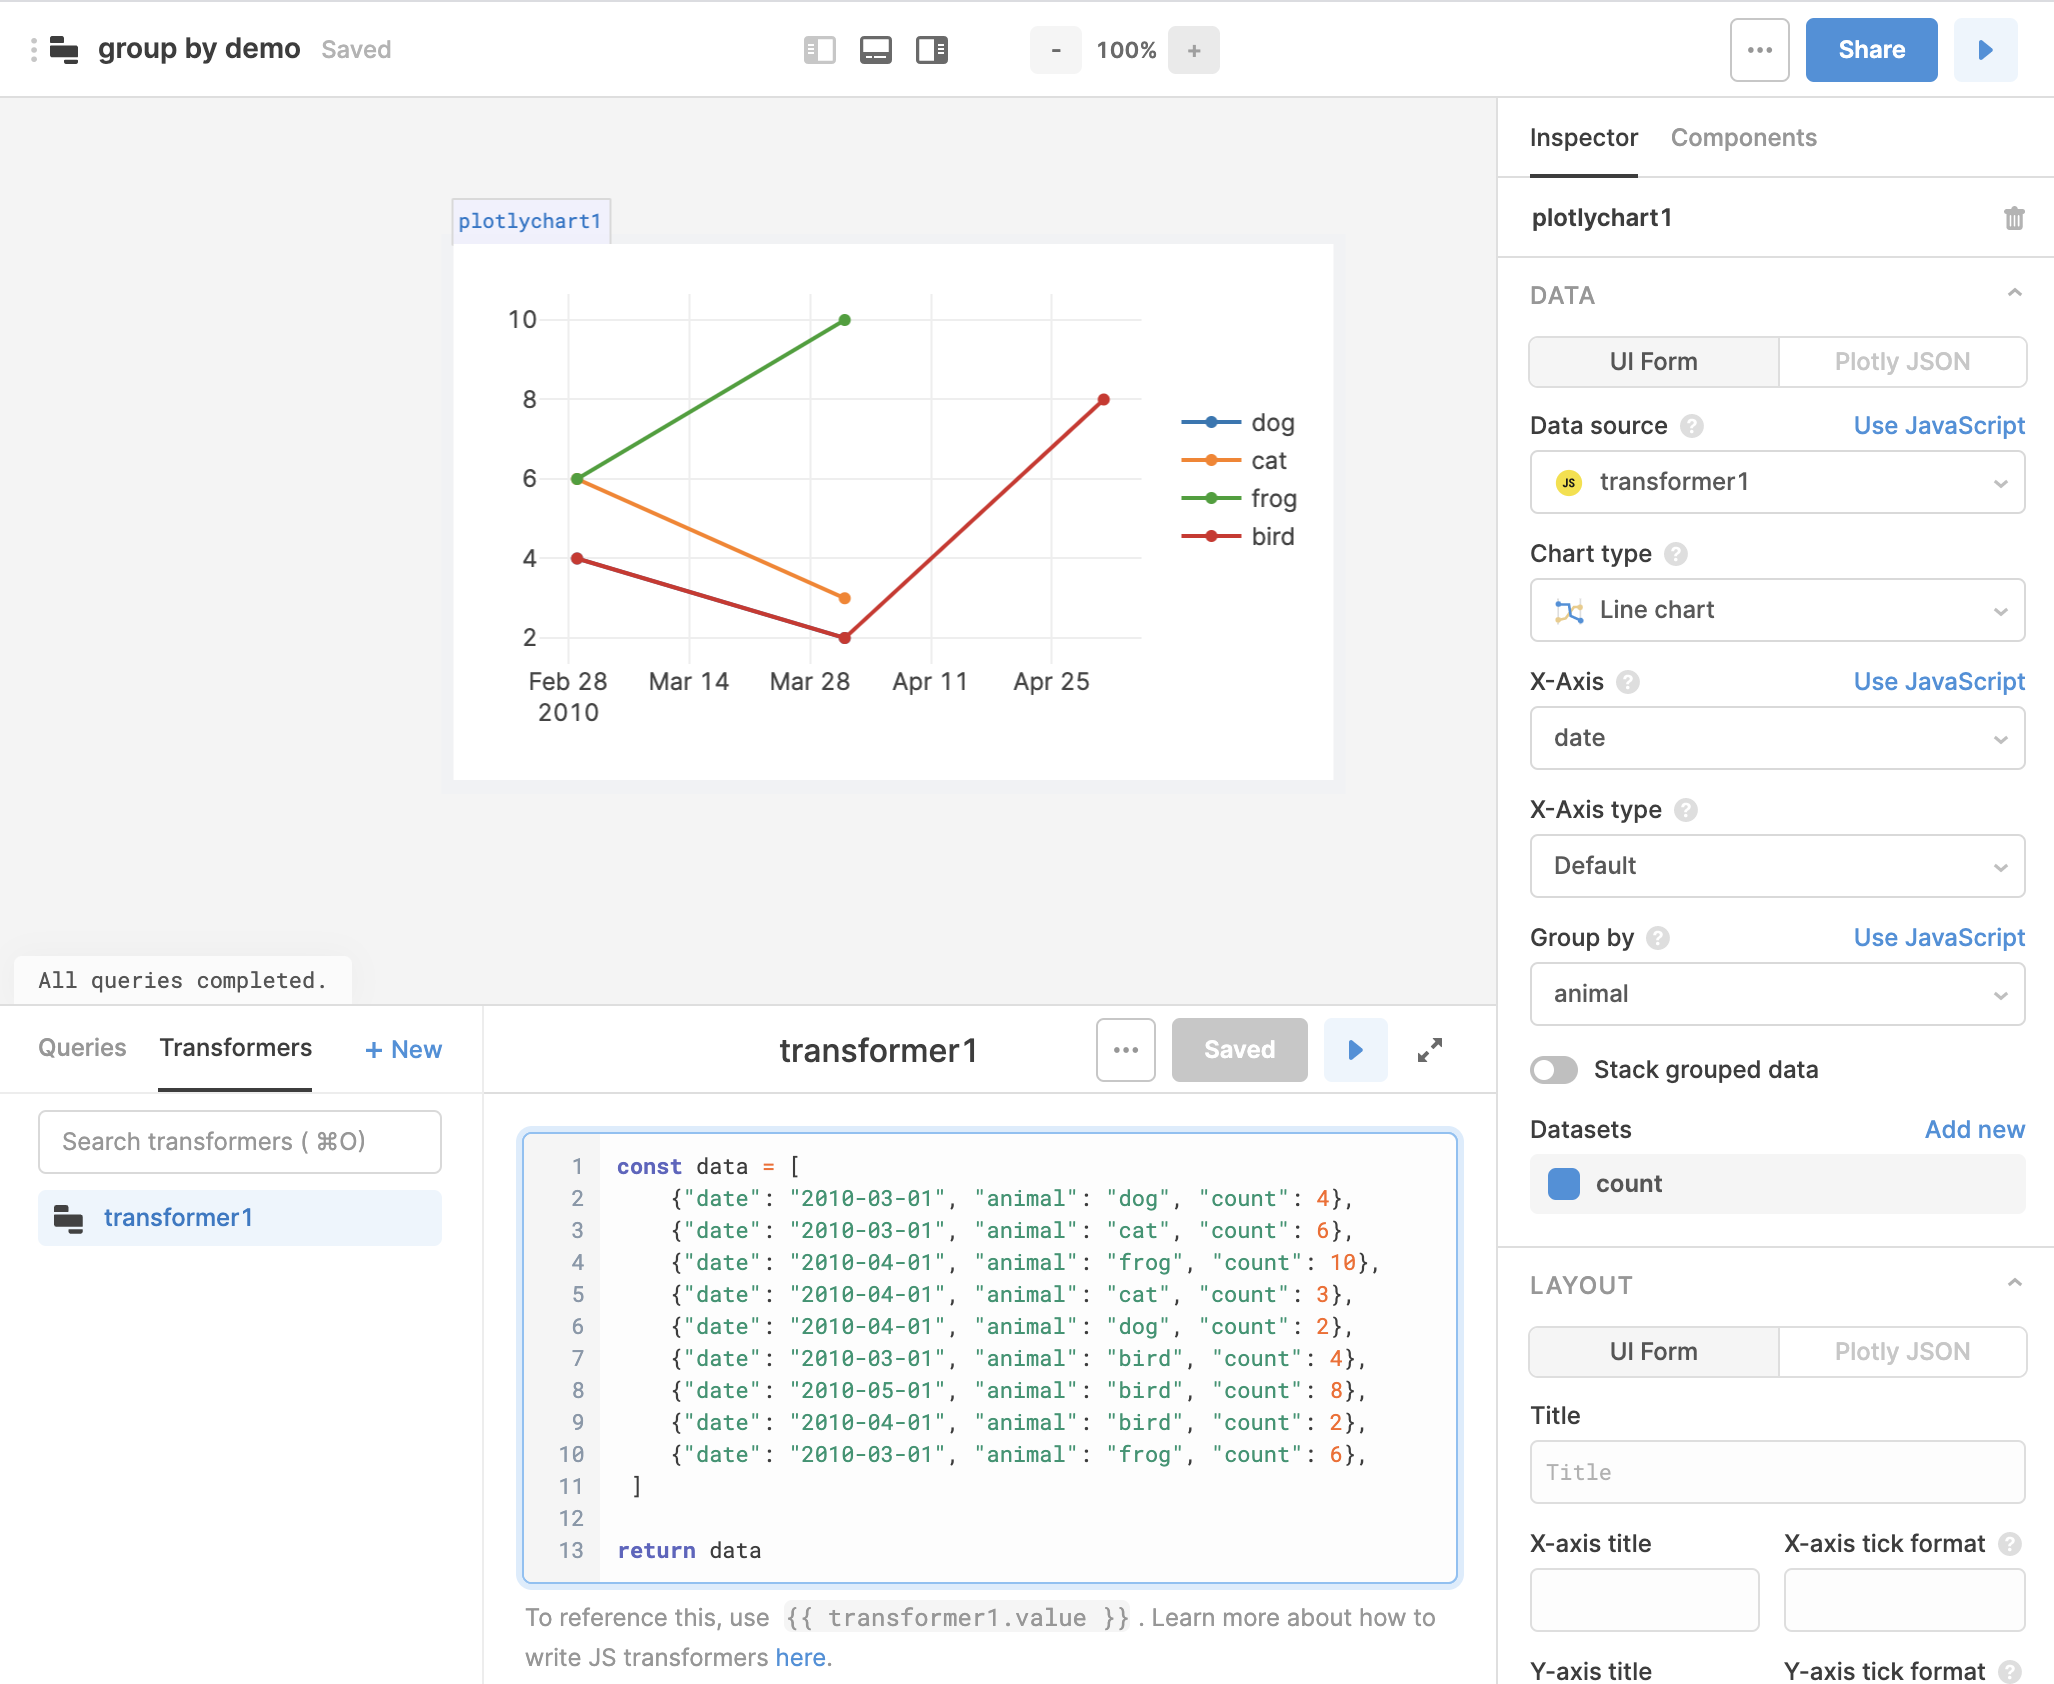2054x1684 pixels.
Task: Open the Chart type Line chart dropdown
Action: click(x=1778, y=610)
